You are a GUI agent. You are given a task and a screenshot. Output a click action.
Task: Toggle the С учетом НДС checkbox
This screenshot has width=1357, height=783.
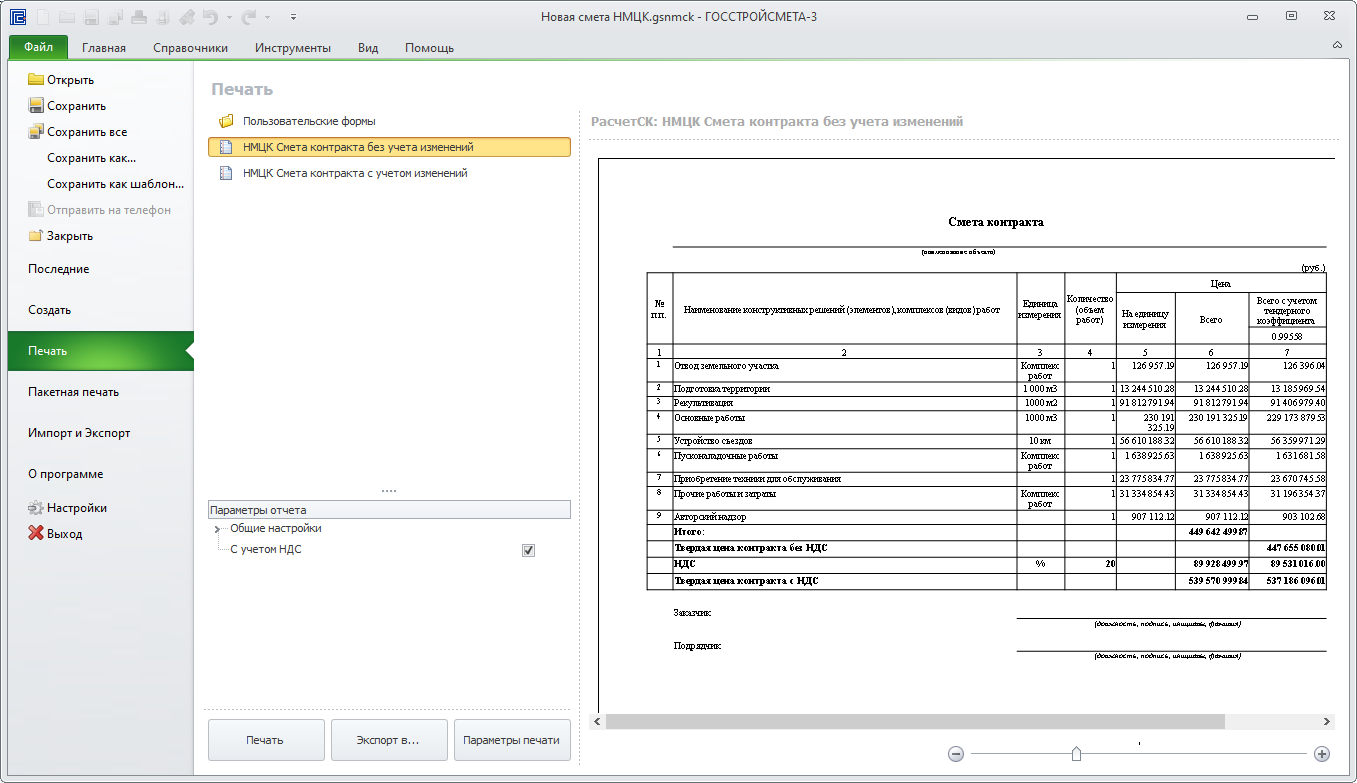tap(529, 550)
